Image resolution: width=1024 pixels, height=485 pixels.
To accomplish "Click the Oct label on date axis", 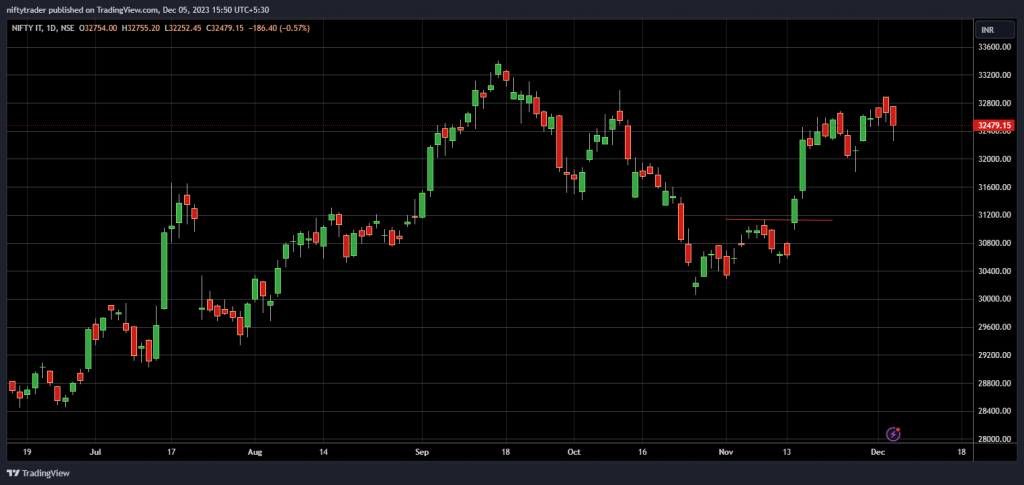I will coord(573,452).
